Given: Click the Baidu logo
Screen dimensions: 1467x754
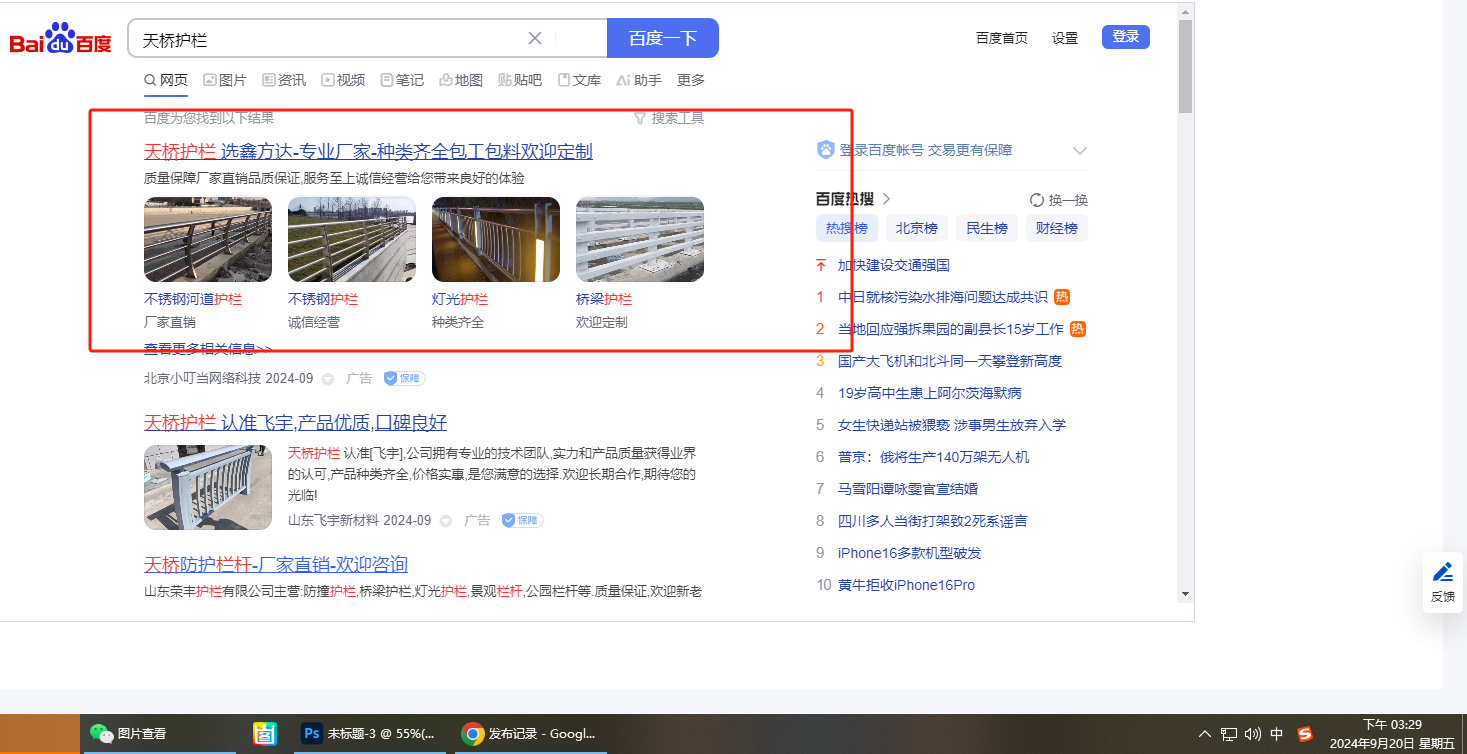Looking at the screenshot, I should [x=60, y=40].
